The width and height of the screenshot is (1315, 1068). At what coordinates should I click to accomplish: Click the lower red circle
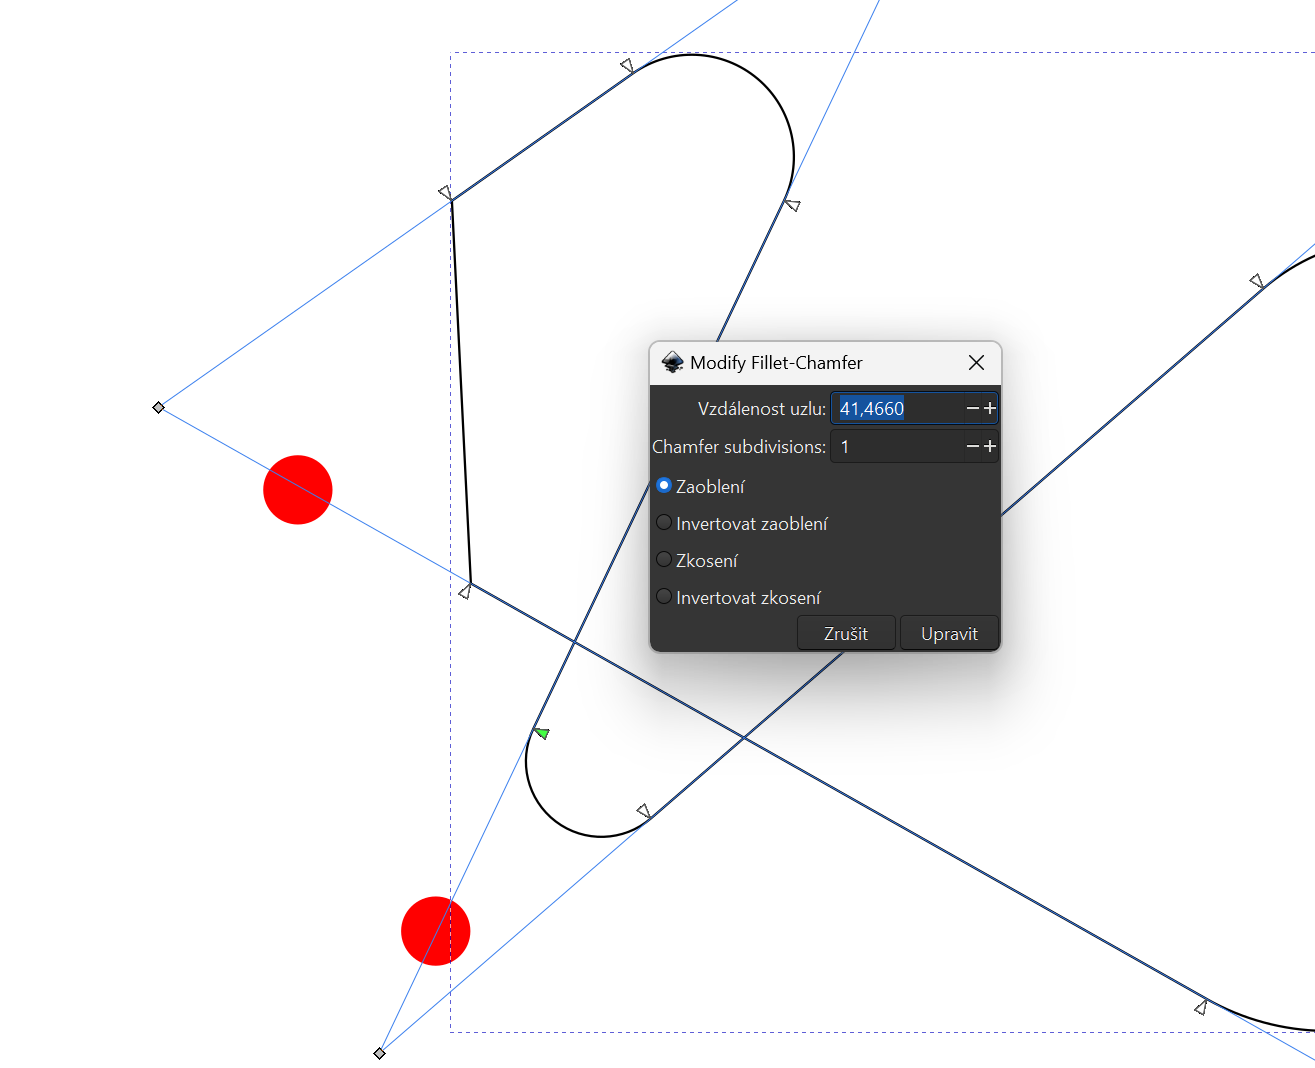tap(435, 930)
